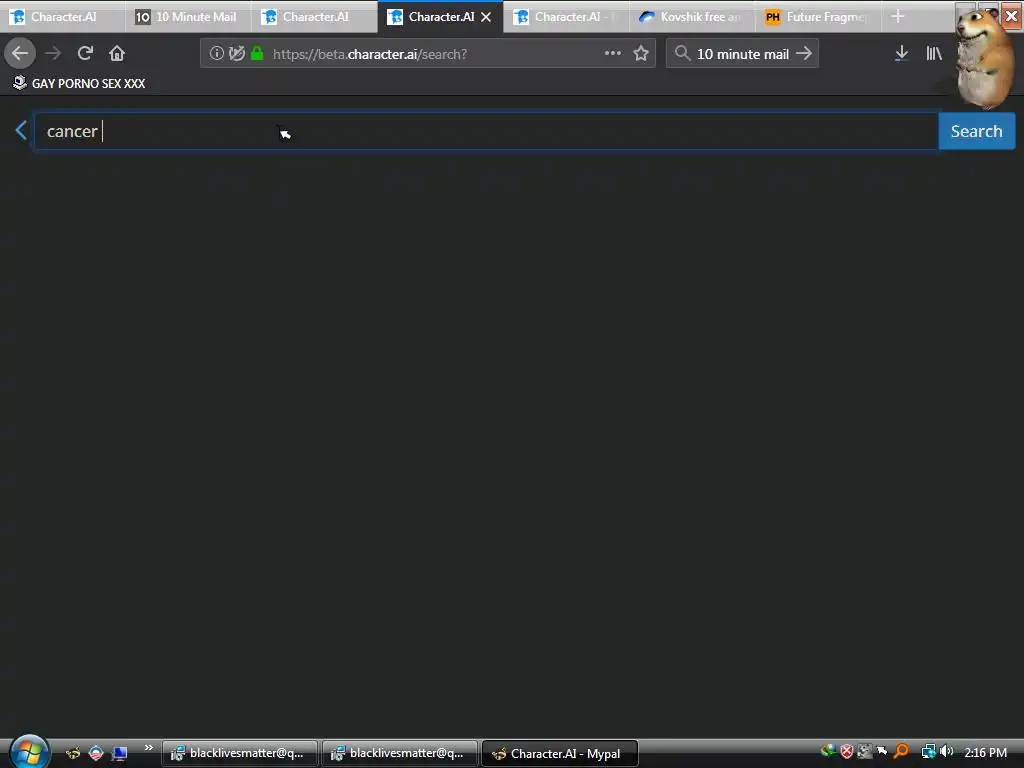Open the network connection tray icon

point(928,752)
